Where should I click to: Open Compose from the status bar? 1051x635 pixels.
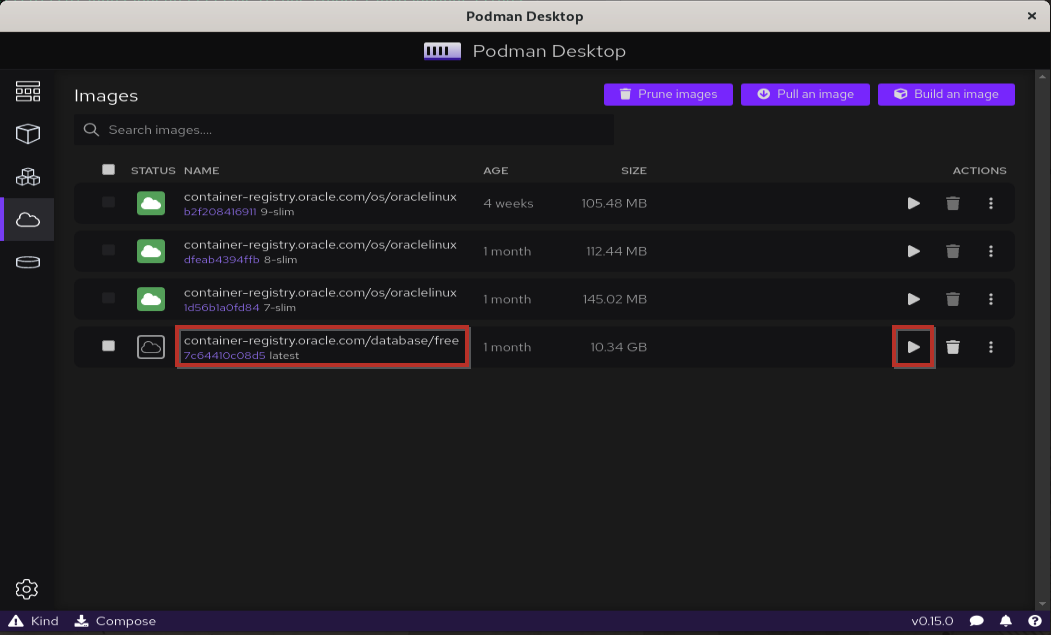pos(115,621)
